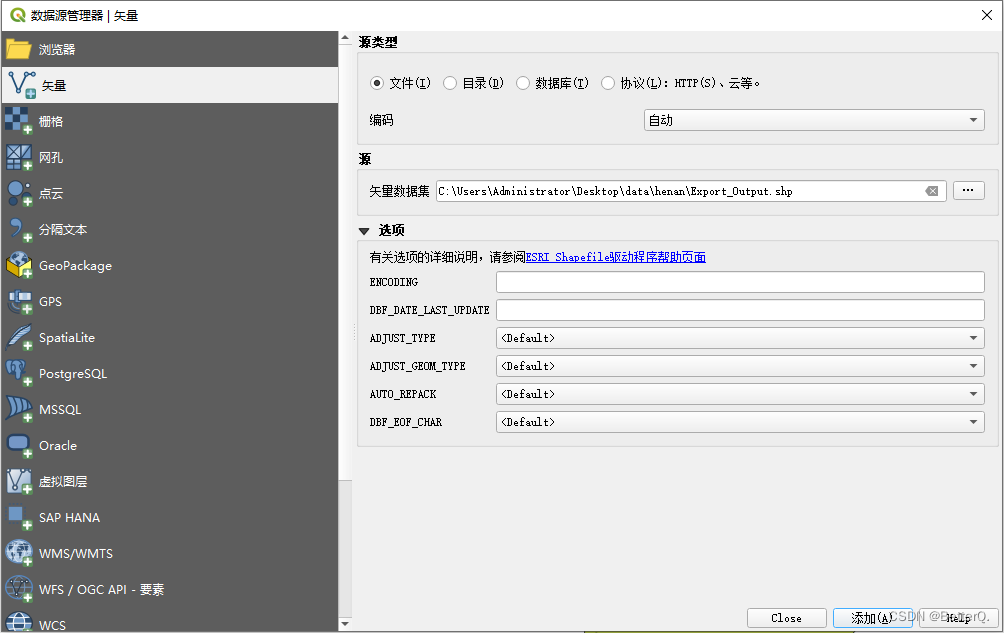The image size is (1004, 633).
Task: Click the sidebar scroll-down arrow
Action: [x=345, y=623]
